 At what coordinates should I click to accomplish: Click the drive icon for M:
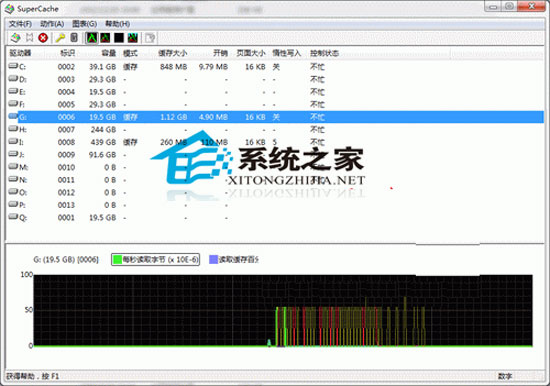[13, 167]
